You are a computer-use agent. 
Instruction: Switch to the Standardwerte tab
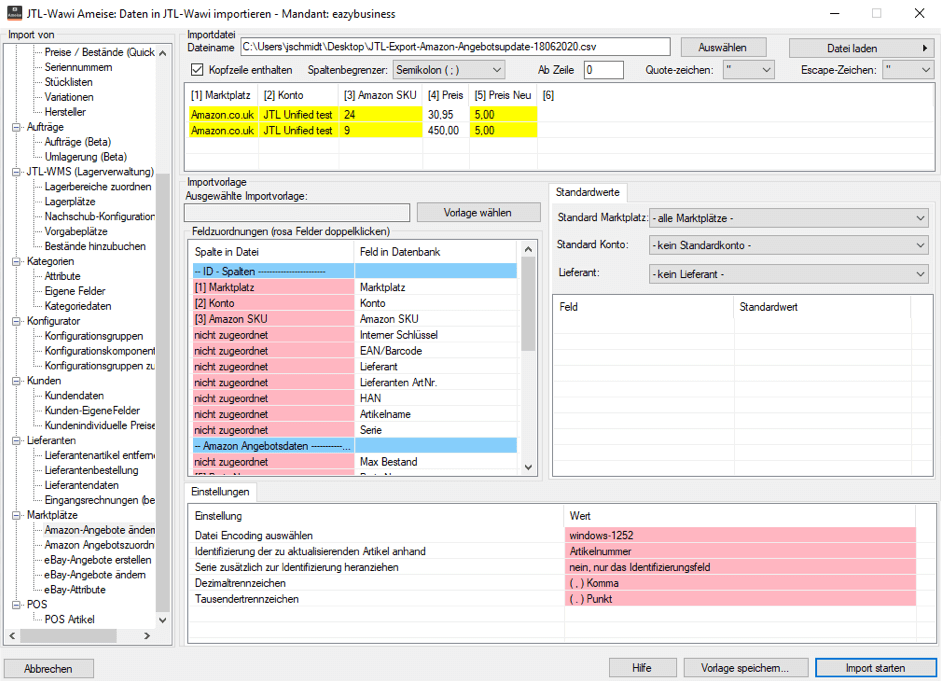coord(588,192)
